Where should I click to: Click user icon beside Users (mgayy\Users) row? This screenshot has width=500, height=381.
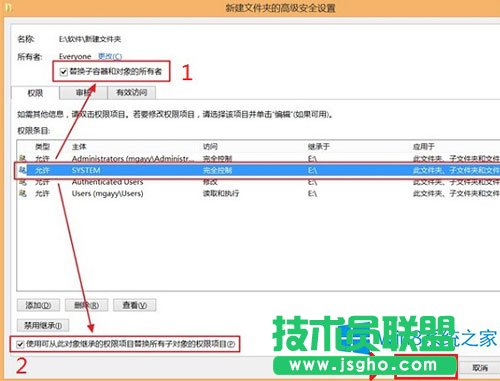tap(23, 193)
